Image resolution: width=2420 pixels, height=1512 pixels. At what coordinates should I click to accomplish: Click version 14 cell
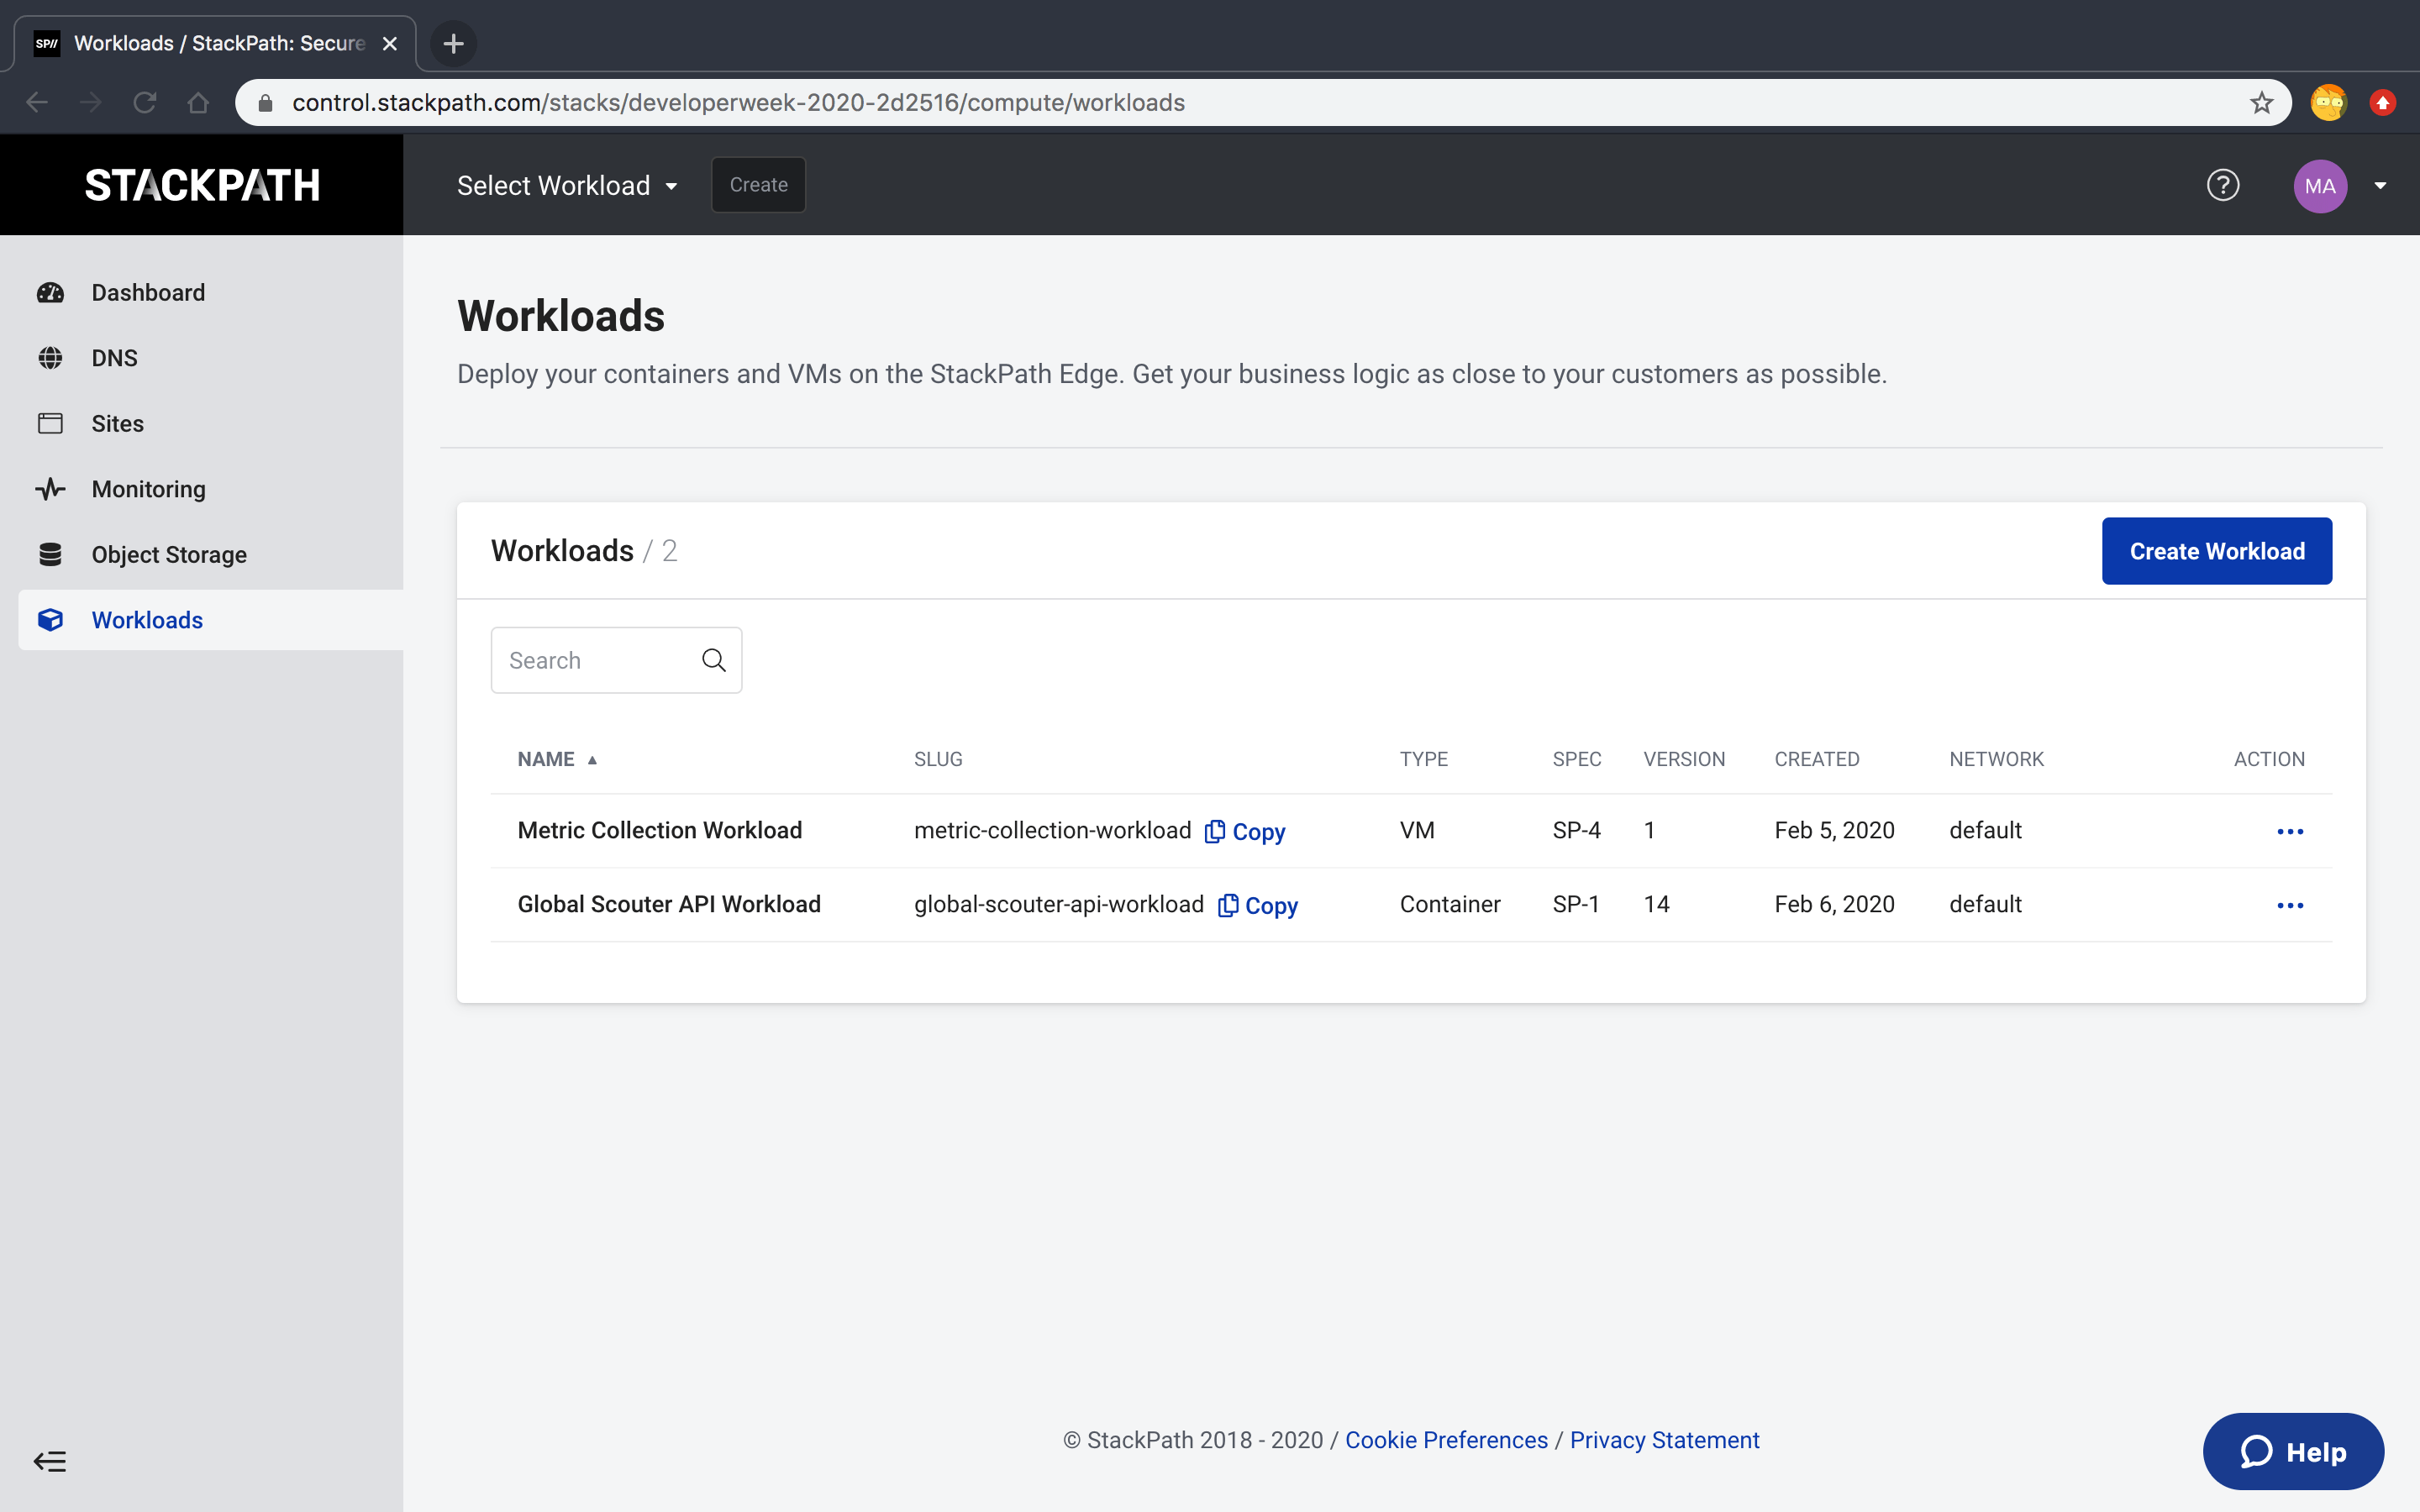coord(1656,904)
